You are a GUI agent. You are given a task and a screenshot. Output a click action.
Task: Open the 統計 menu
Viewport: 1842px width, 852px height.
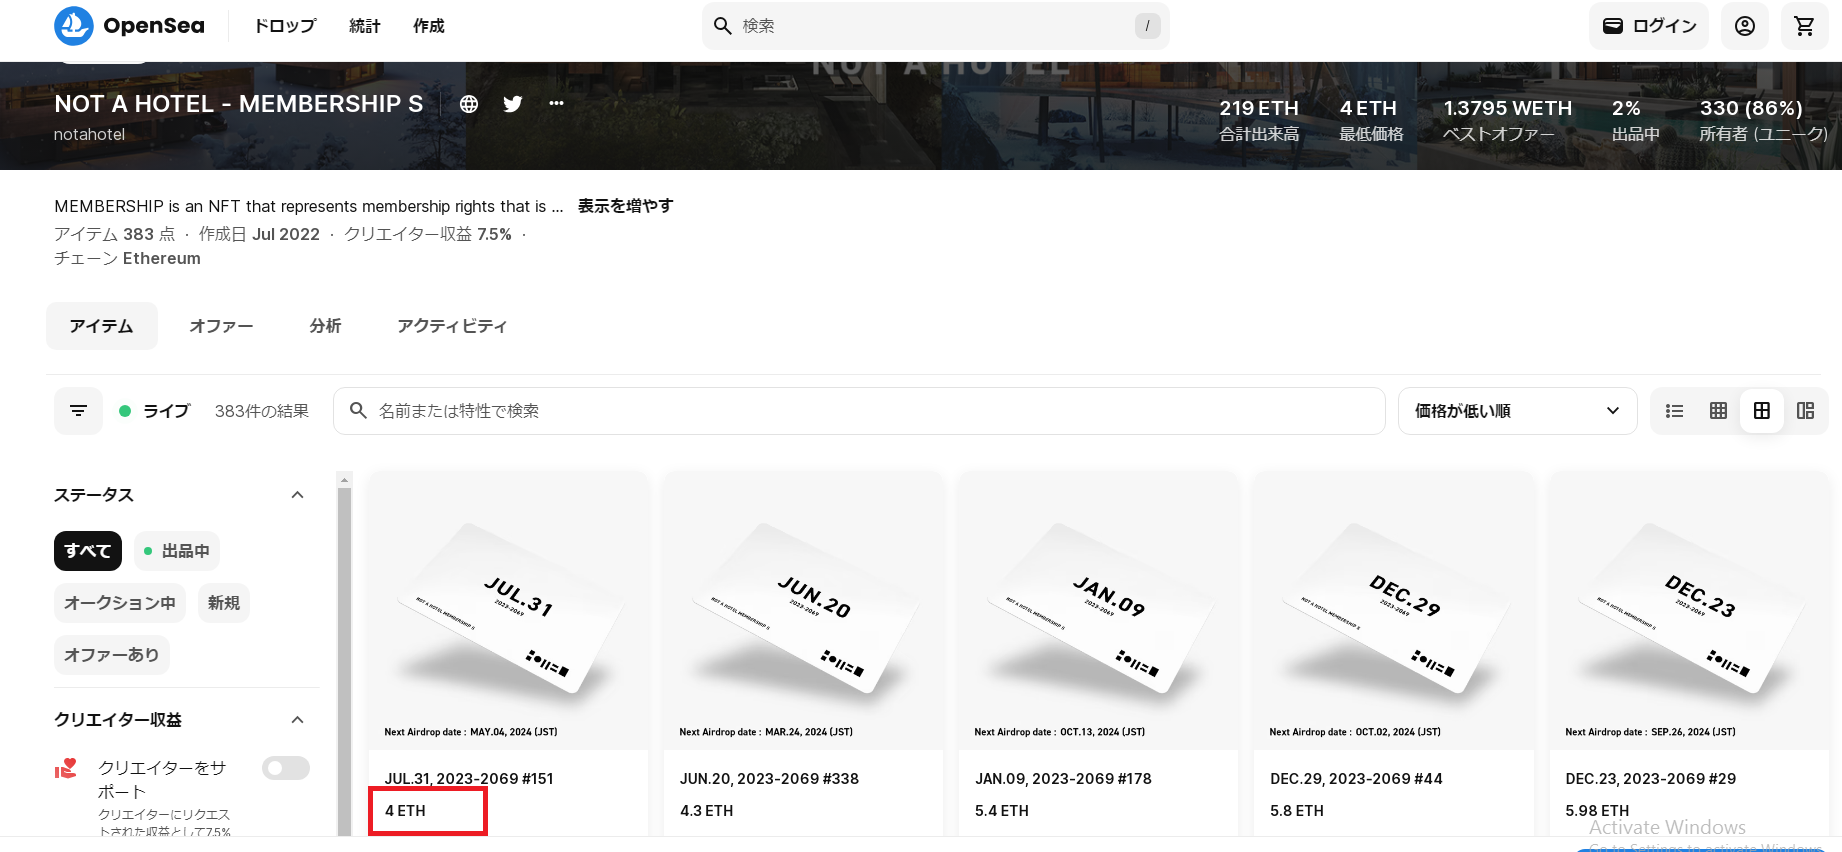click(365, 26)
